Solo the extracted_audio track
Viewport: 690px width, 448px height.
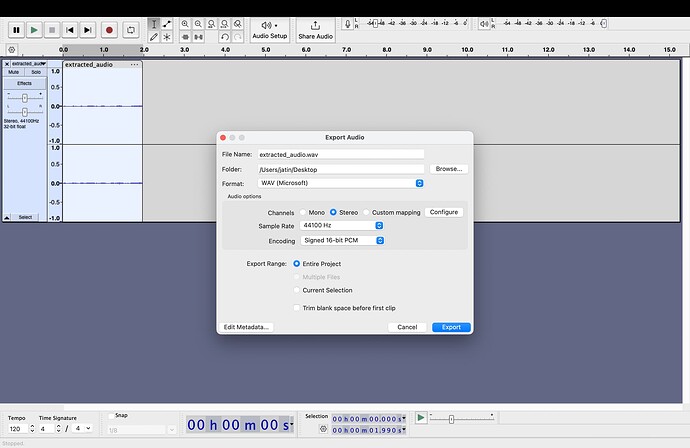tap(36, 72)
